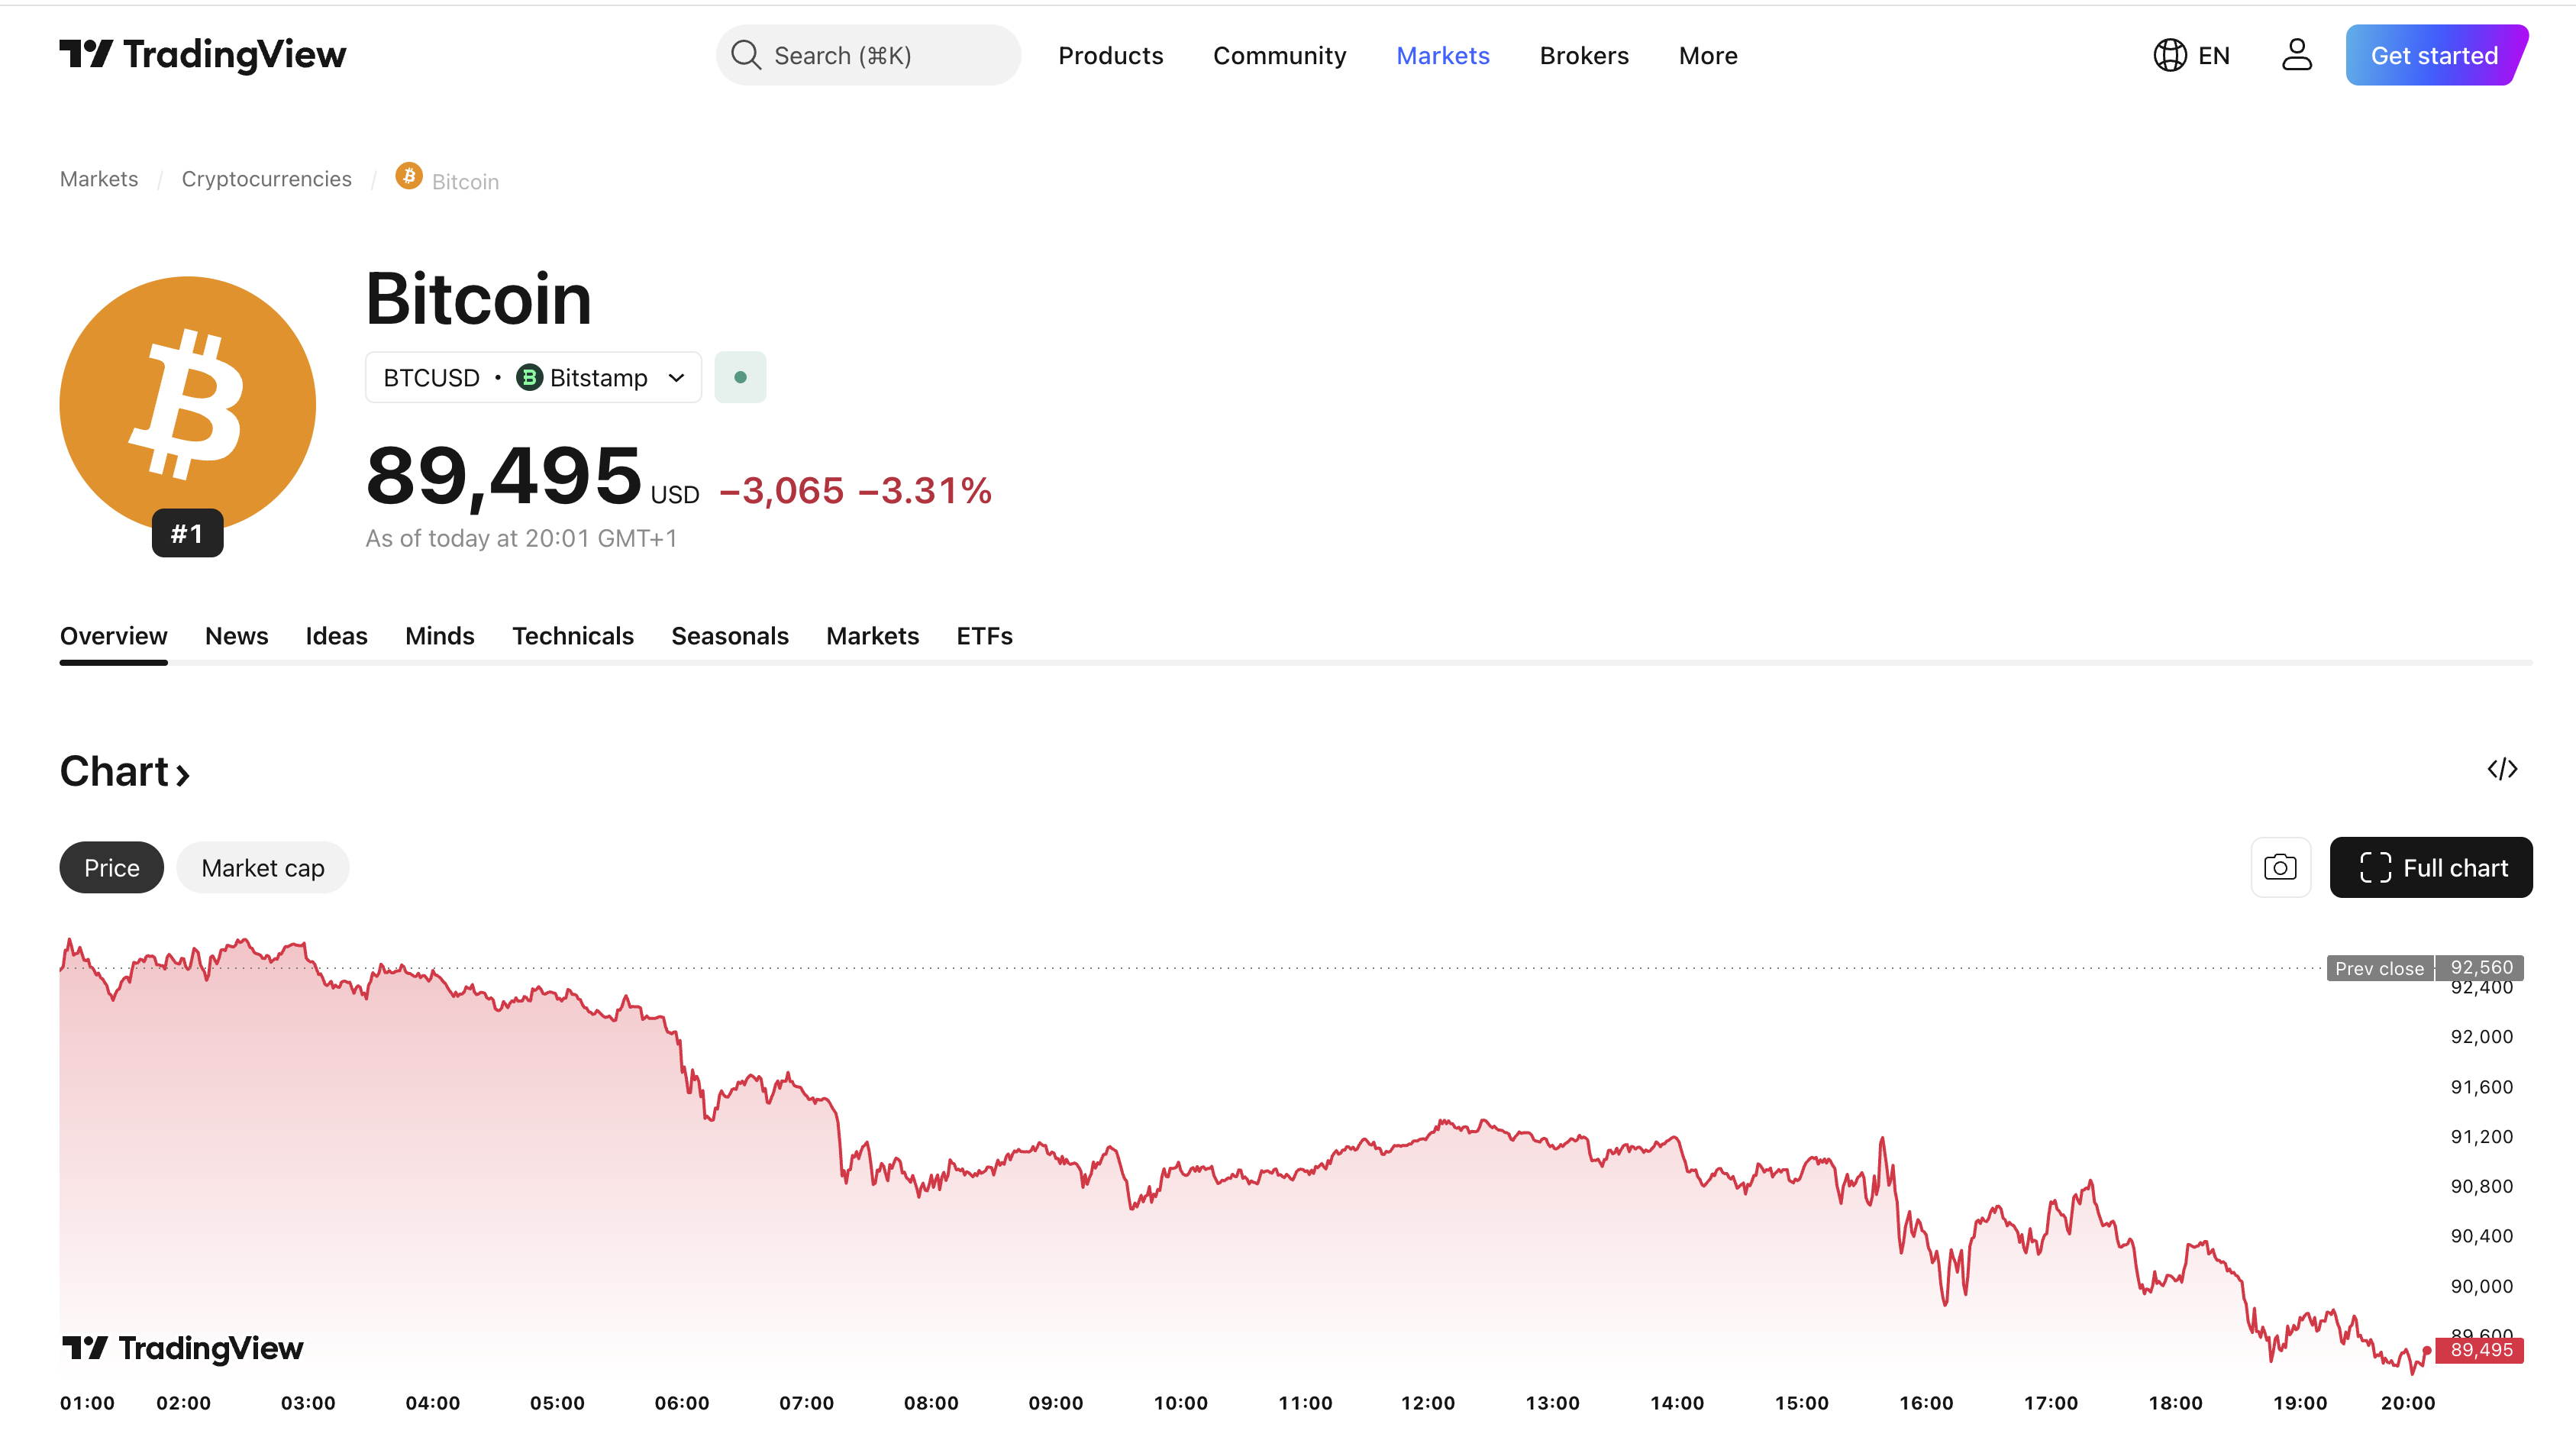Switch chart to Market cap view

point(262,867)
